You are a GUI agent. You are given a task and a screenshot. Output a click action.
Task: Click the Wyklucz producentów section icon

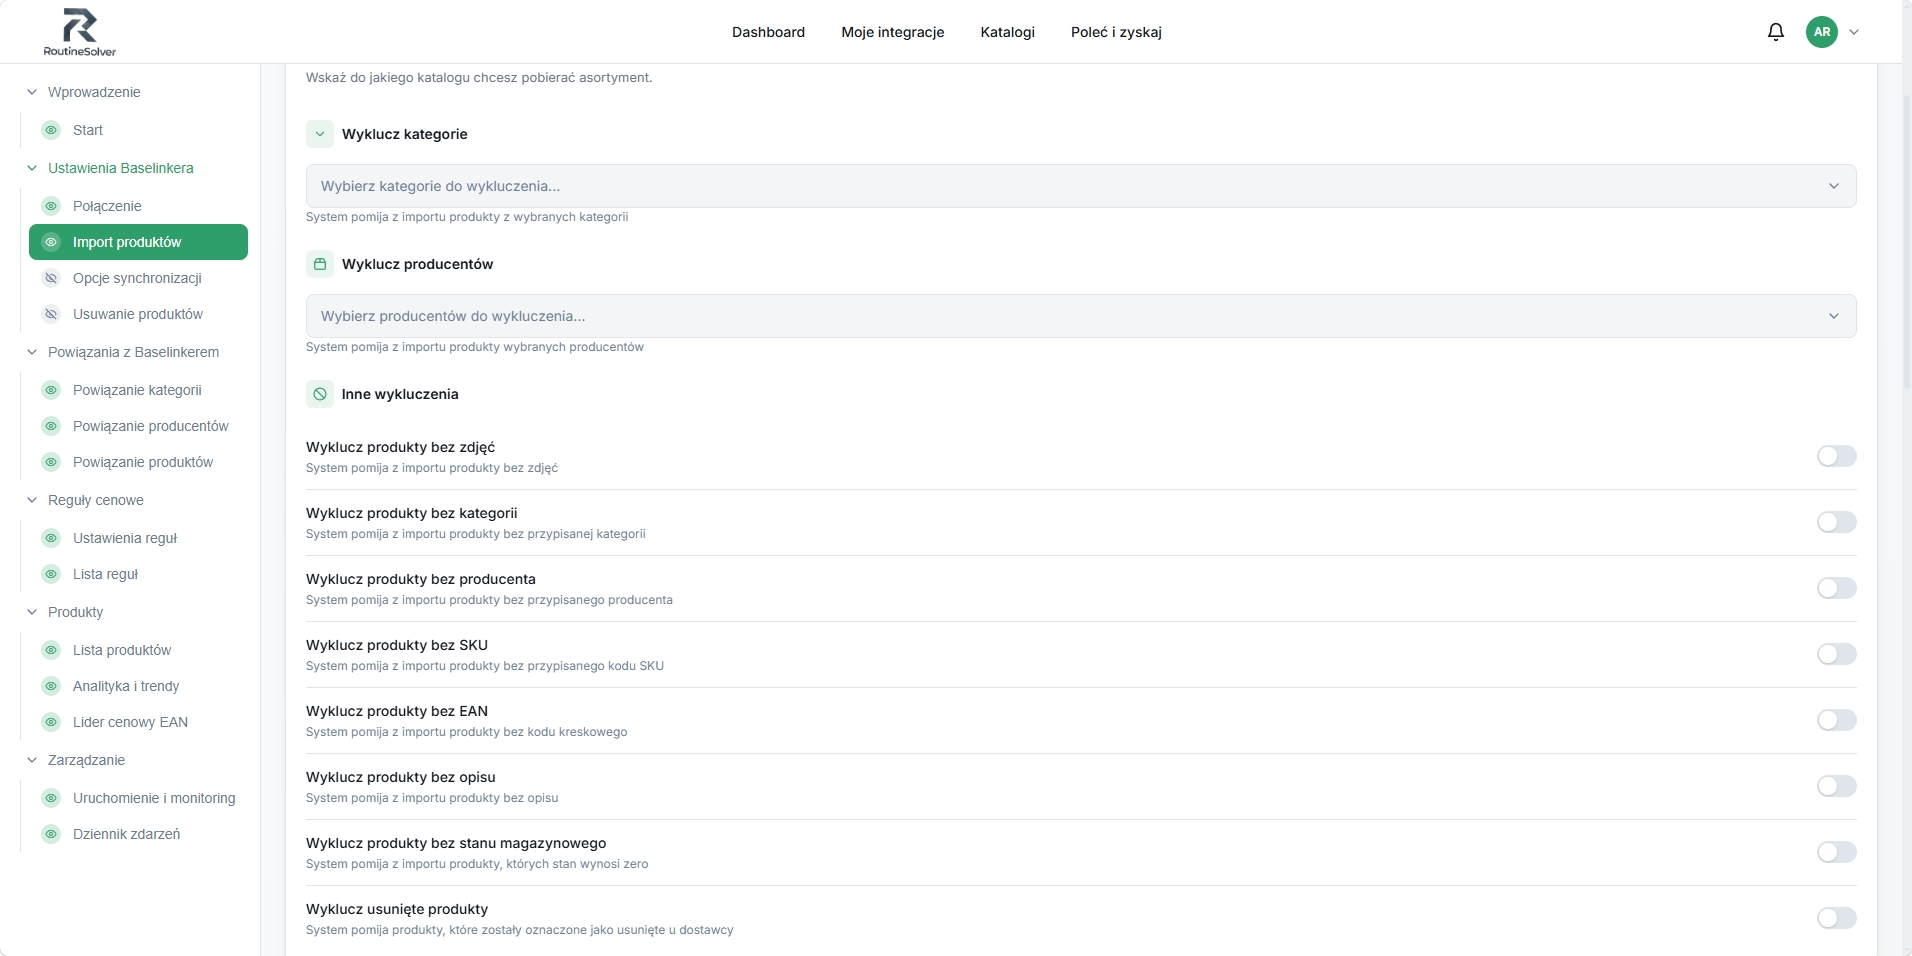(x=320, y=264)
